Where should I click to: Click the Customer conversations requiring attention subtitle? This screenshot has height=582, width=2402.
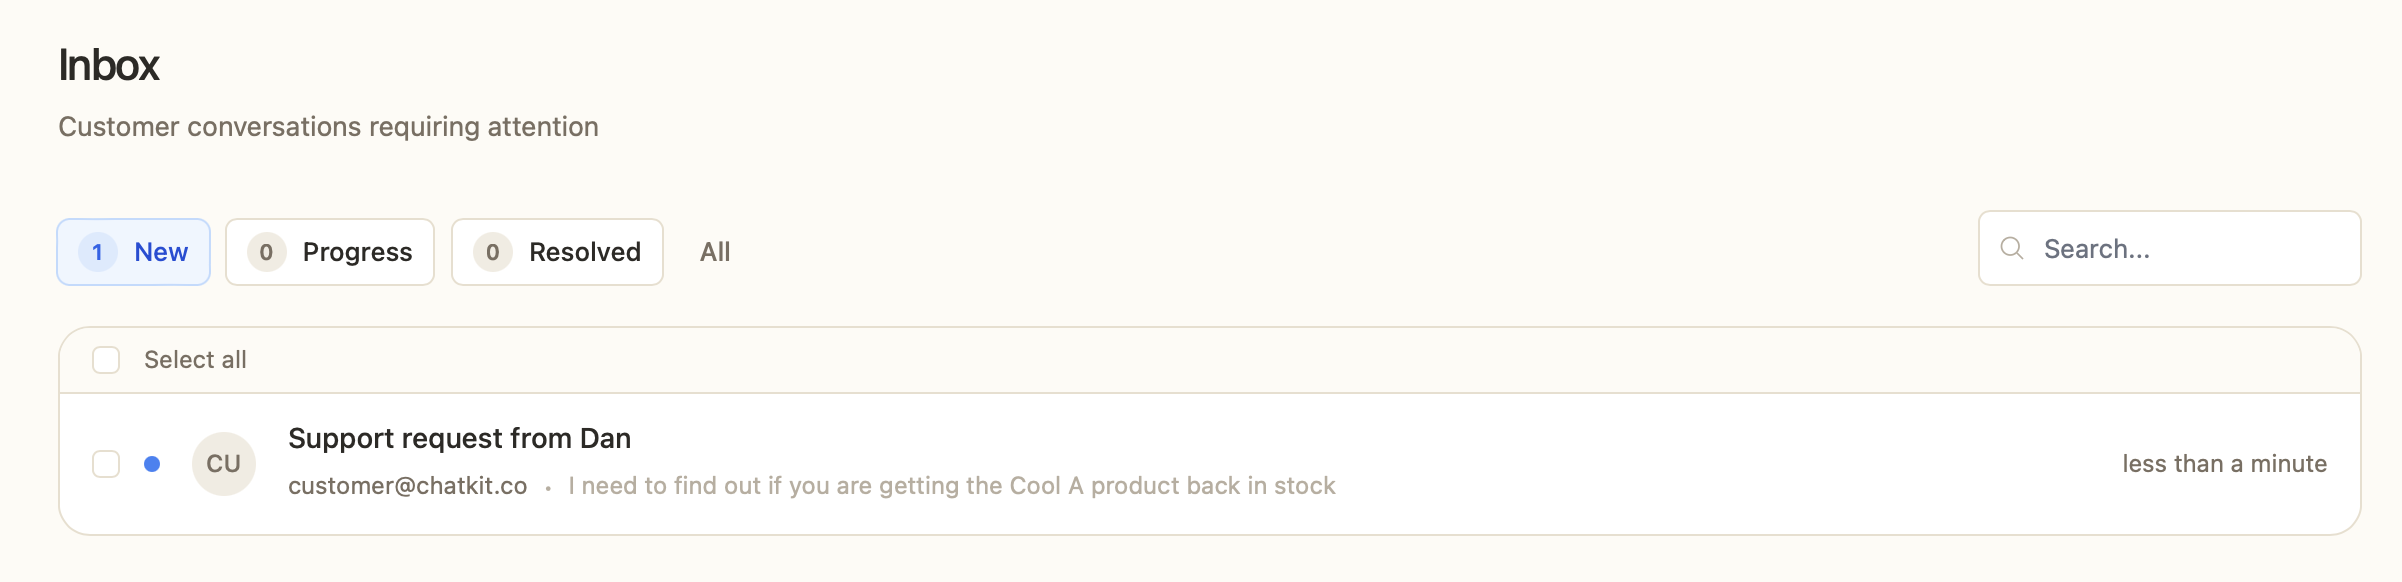point(328,127)
